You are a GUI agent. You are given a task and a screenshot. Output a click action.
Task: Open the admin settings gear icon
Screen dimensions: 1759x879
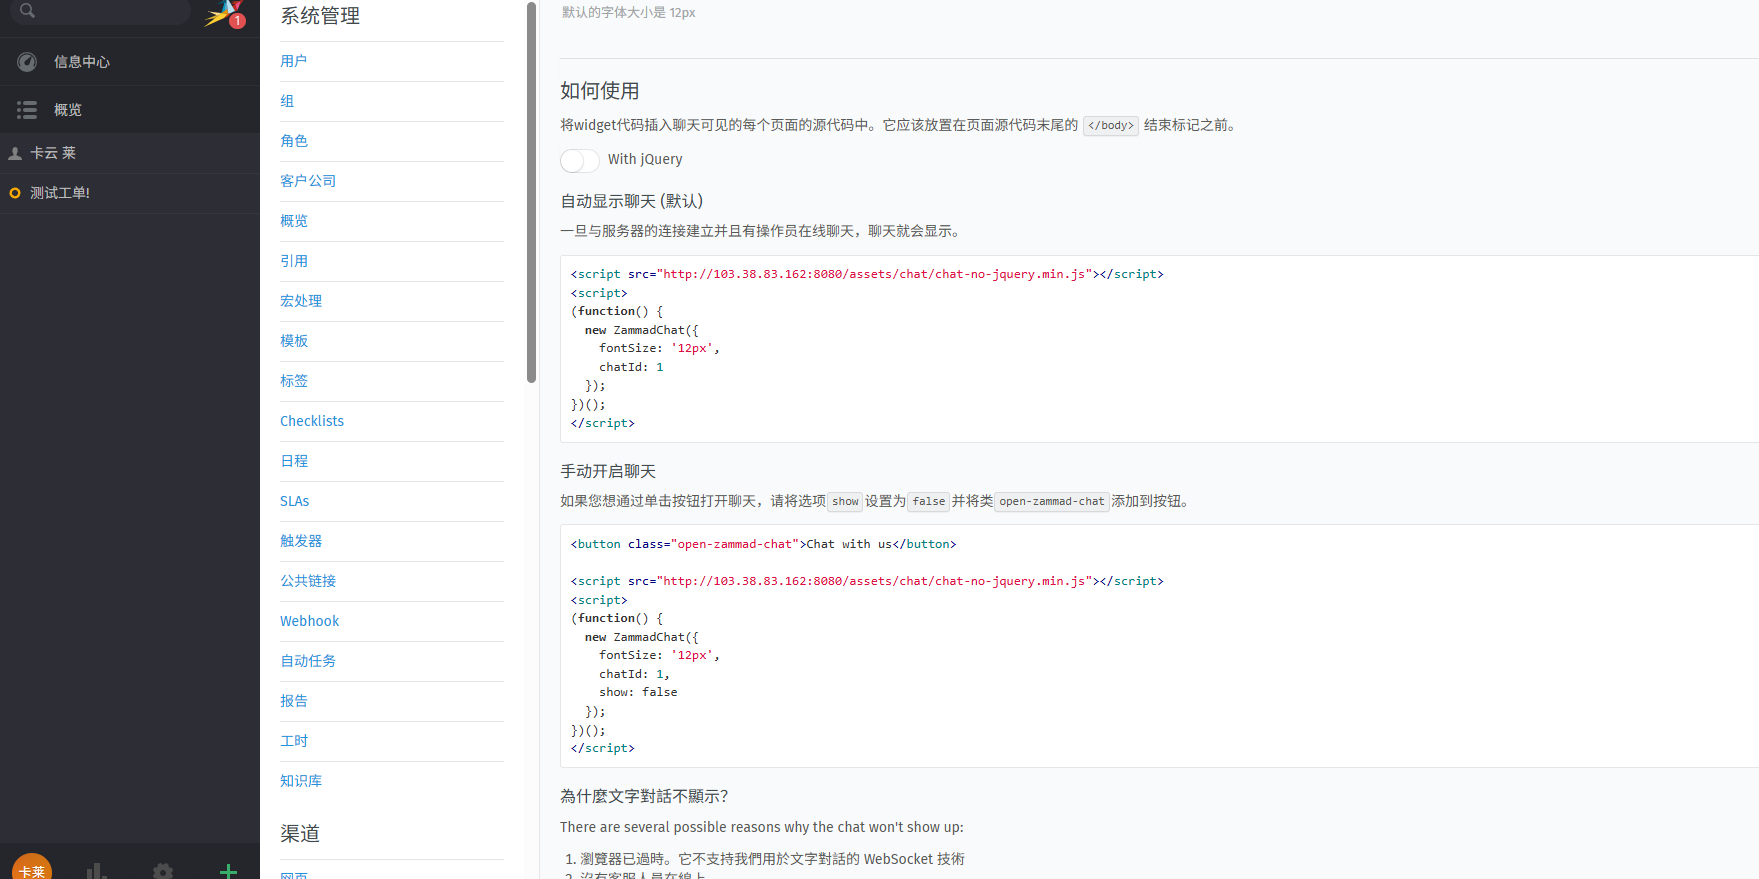click(163, 871)
